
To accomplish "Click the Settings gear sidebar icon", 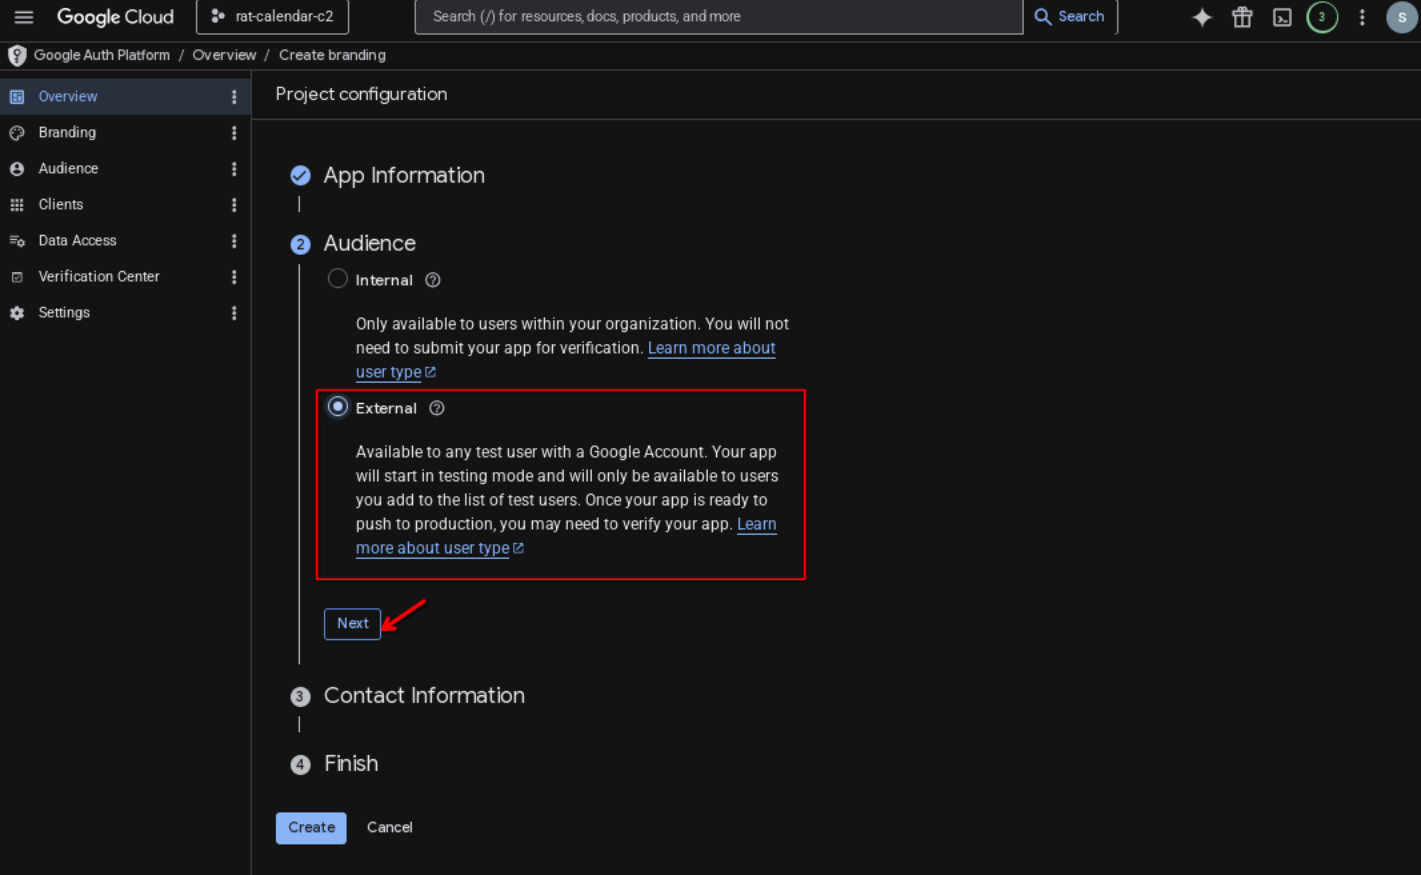I will [17, 313].
